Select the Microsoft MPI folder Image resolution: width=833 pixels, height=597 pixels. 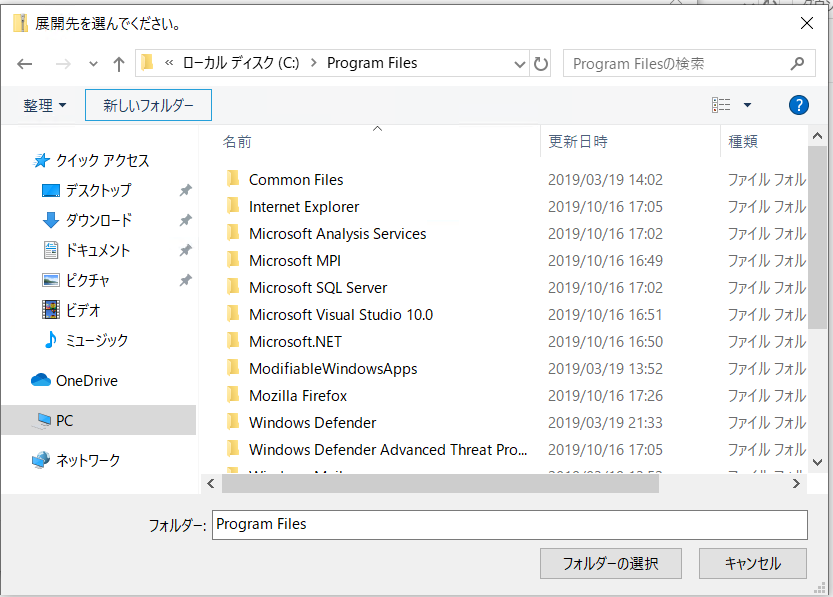(295, 261)
